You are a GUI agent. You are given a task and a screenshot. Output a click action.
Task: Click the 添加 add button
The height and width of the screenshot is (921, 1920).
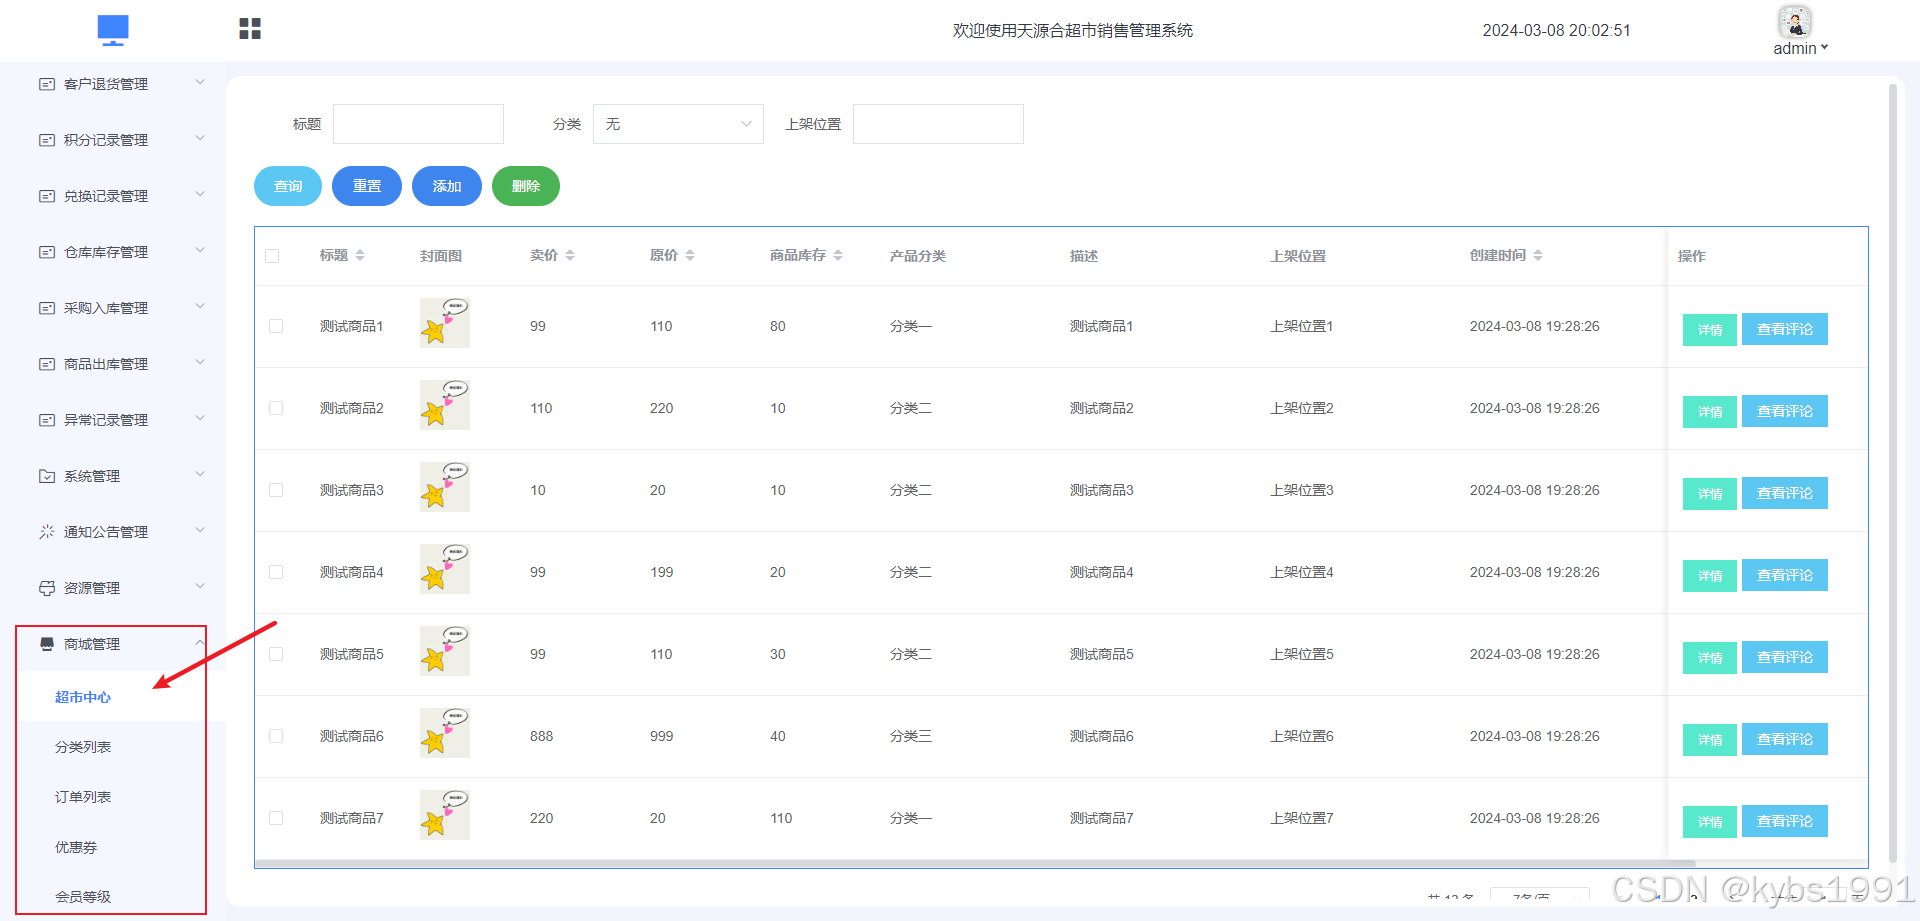pyautogui.click(x=447, y=186)
